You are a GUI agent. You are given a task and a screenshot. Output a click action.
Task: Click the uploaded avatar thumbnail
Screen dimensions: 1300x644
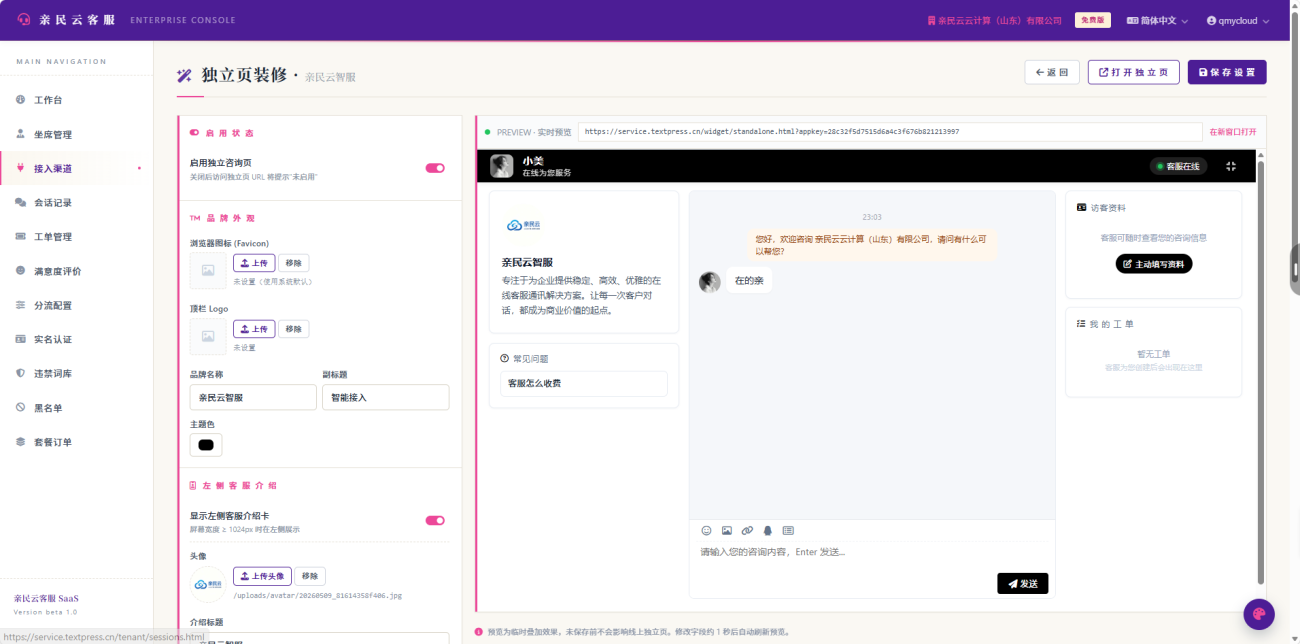tap(208, 584)
